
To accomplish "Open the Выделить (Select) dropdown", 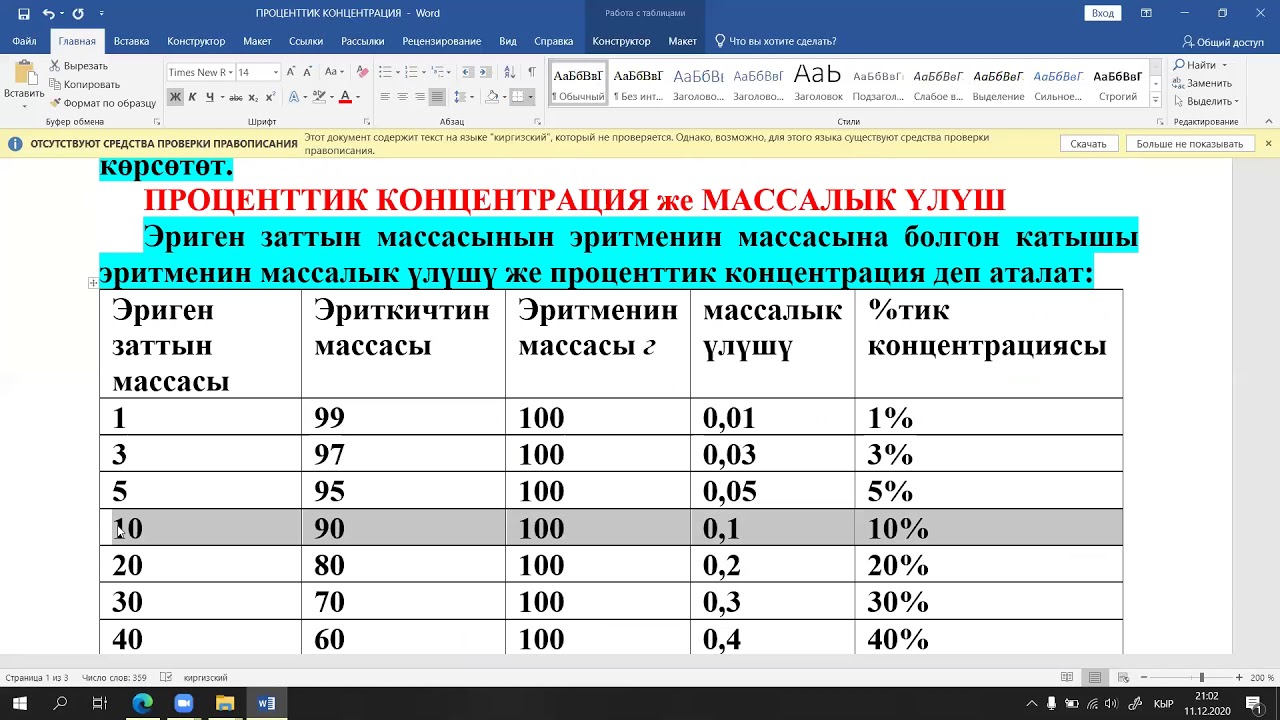I will click(1207, 101).
